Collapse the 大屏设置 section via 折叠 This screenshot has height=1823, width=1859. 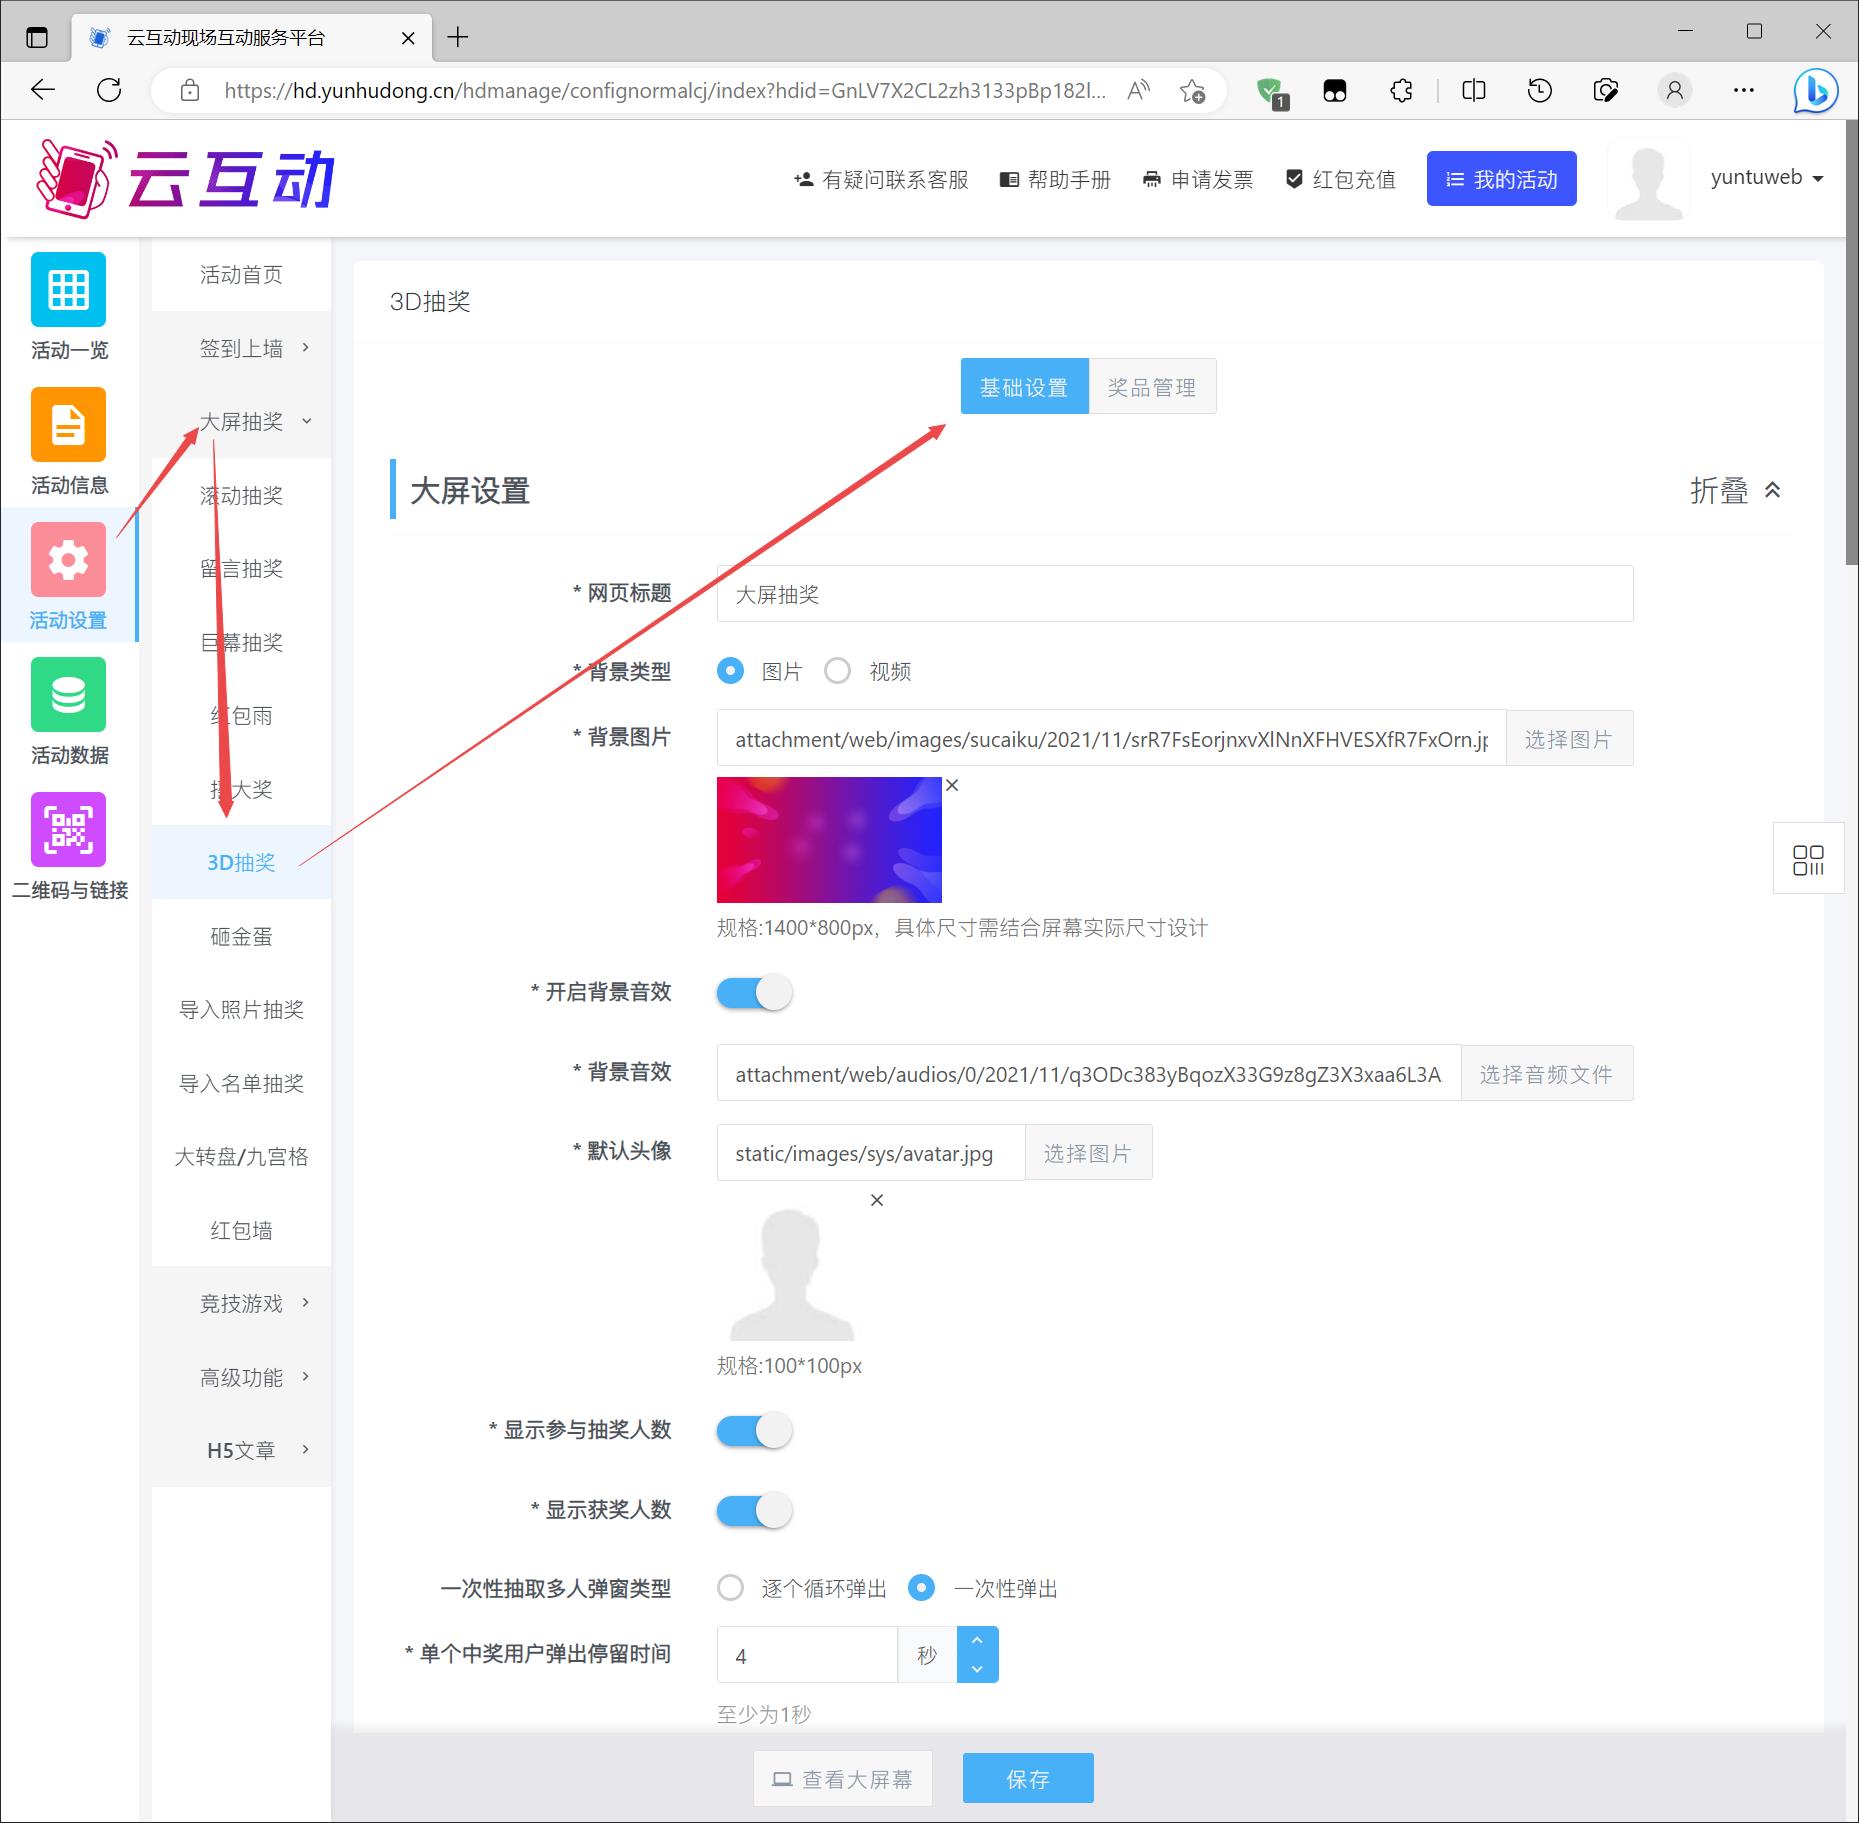[x=1735, y=490]
